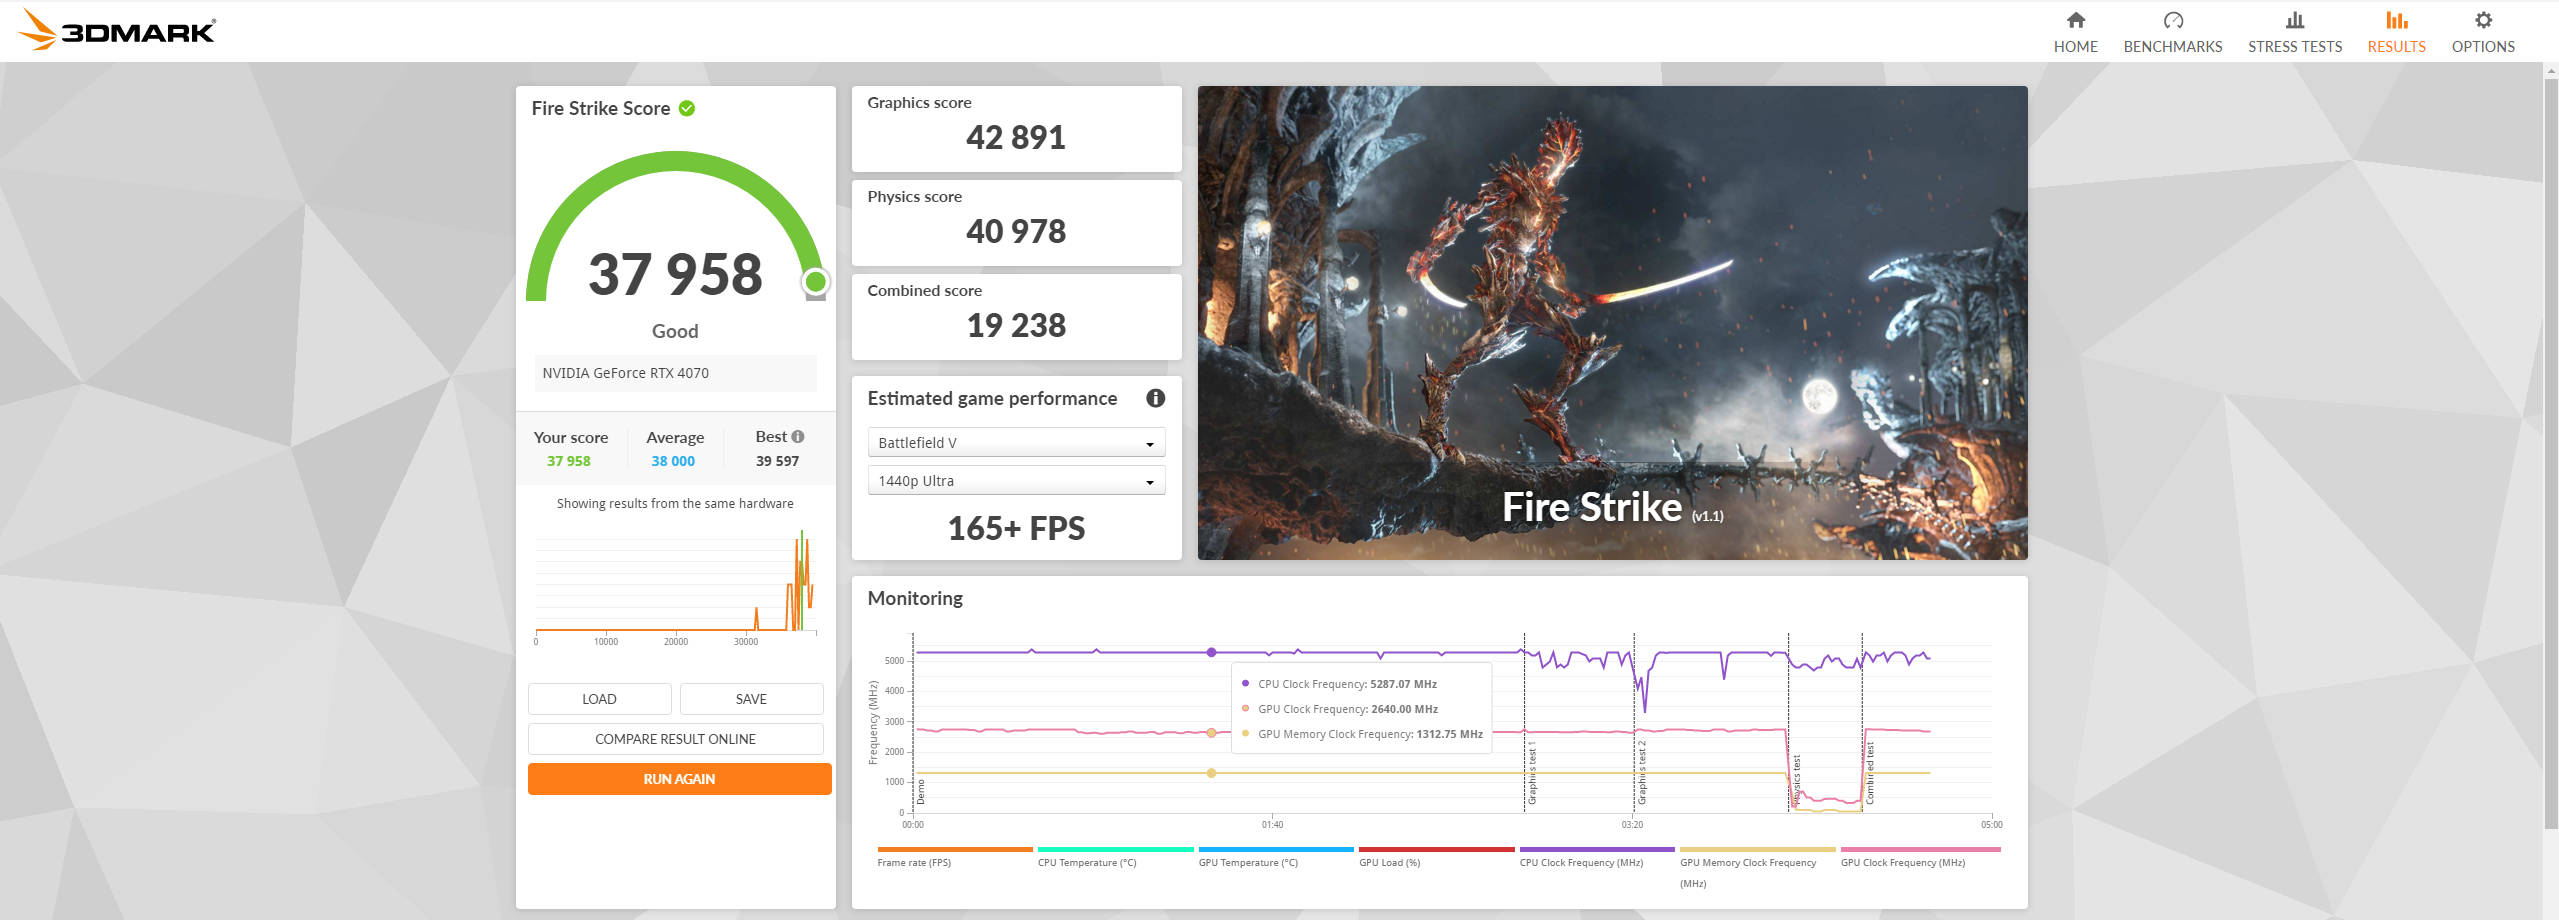Screen dimensions: 2559x920
Task: Click the Estimated game performance info icon
Action: pos(1156,398)
